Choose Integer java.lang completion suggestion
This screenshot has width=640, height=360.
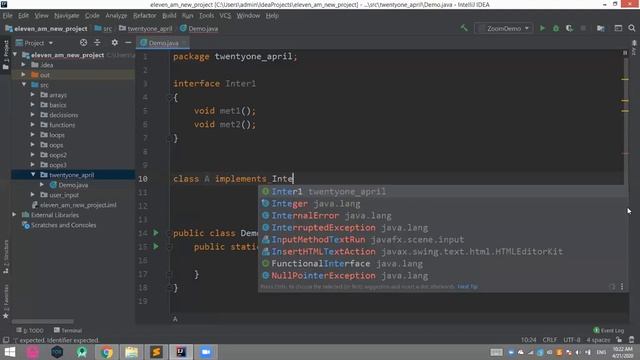pos(443,203)
